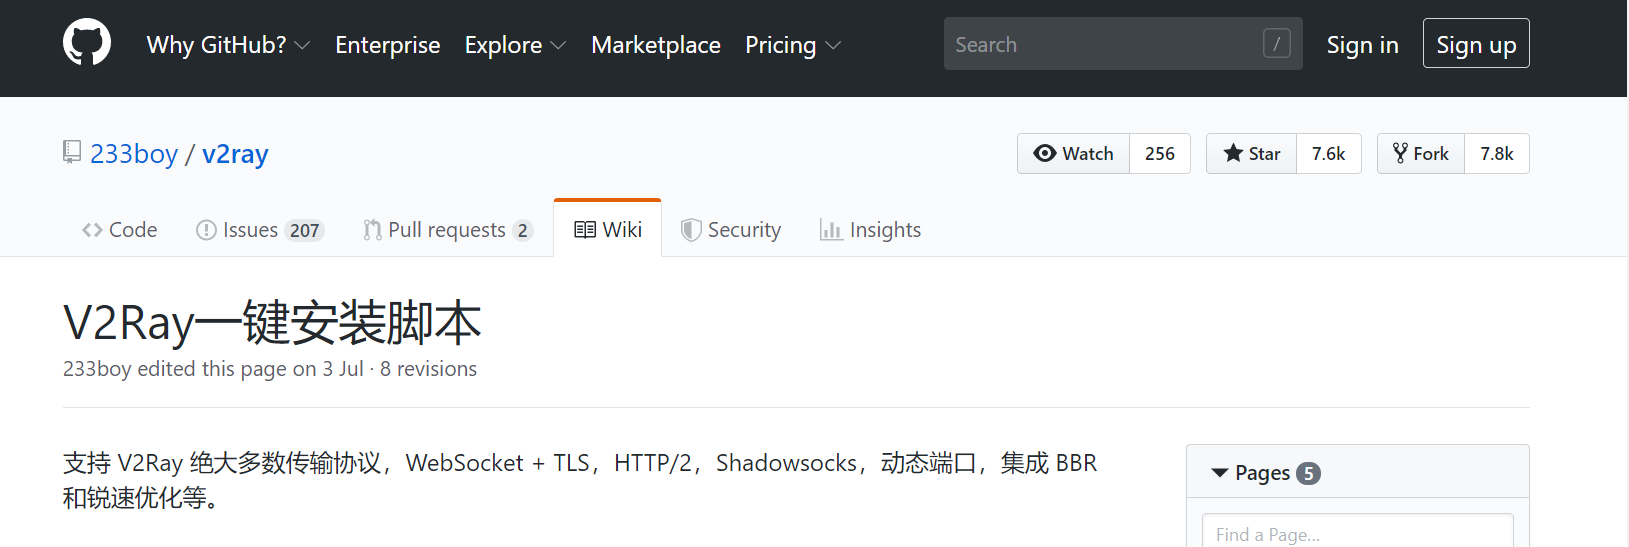Click the Watch eye icon button
This screenshot has height=547, width=1629.
point(1074,154)
